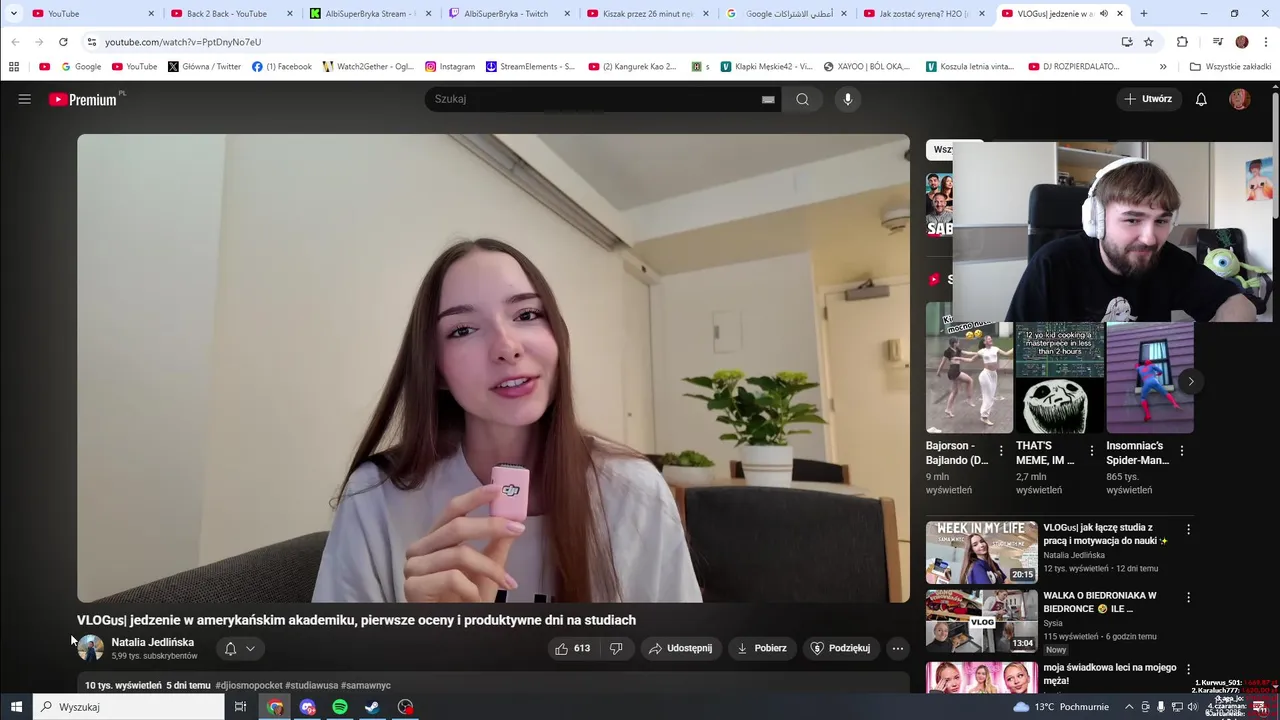
Task: Open the Wszystkie zakładki folder
Action: (1229, 67)
